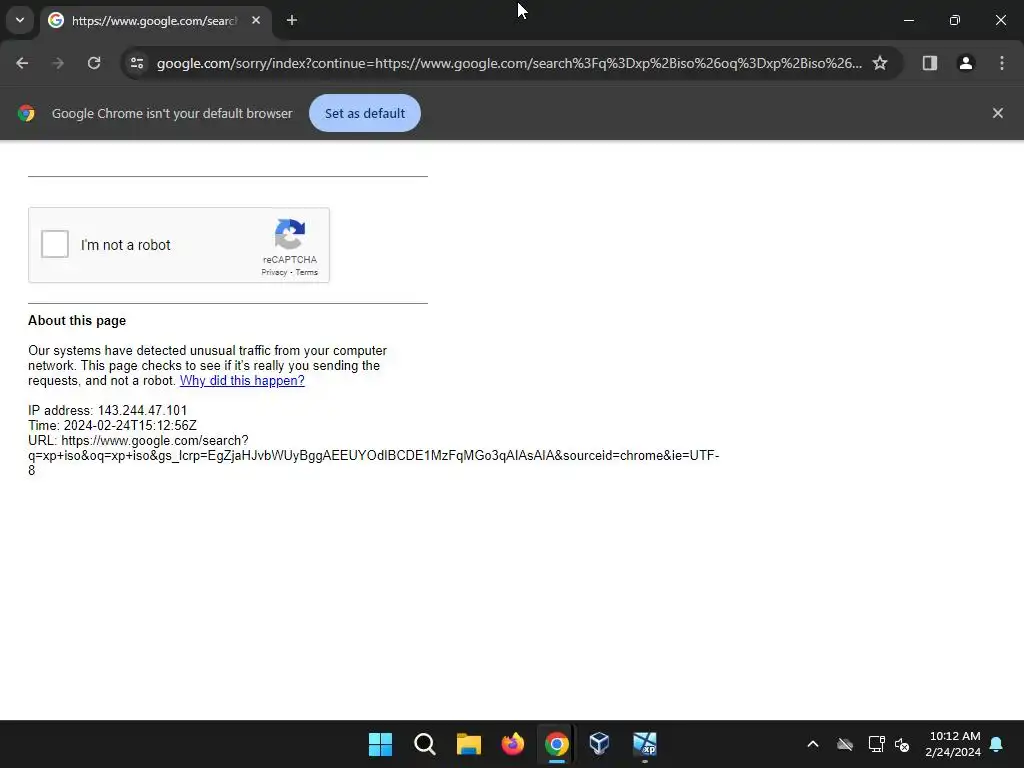Bookmark this tab with the star icon
This screenshot has width=1024, height=768.
[880, 63]
